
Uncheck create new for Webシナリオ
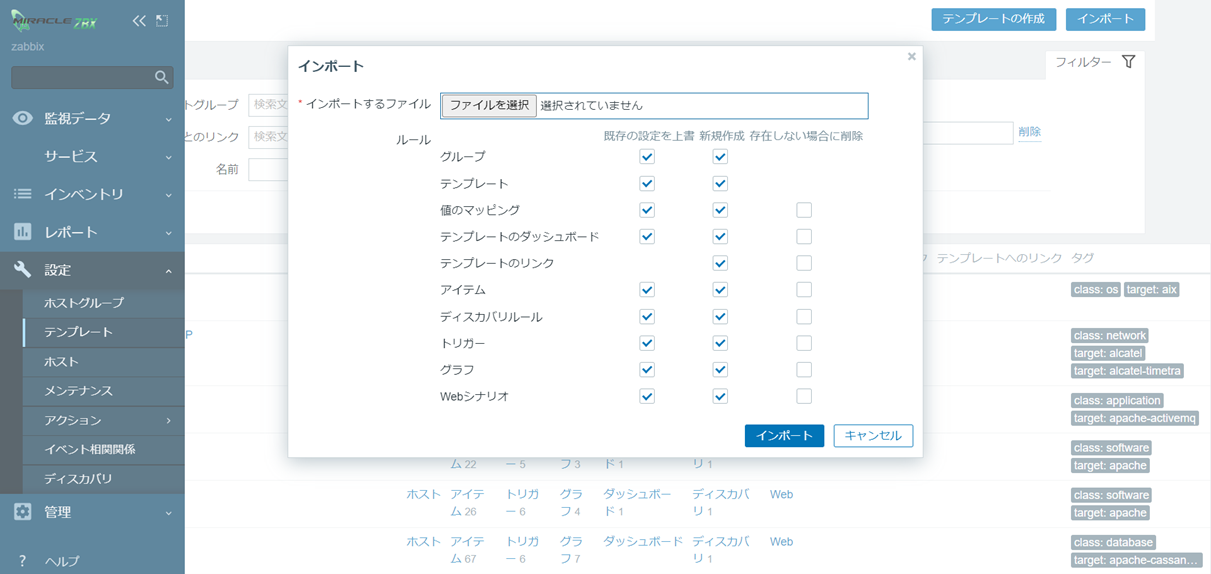[x=720, y=396]
